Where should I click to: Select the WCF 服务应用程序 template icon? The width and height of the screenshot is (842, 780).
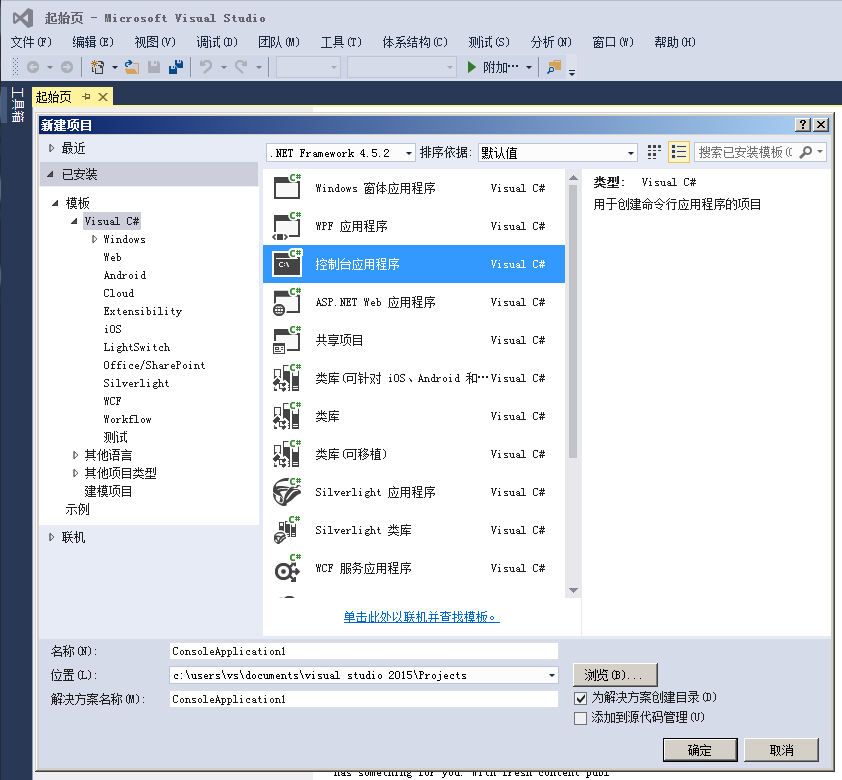coord(287,568)
